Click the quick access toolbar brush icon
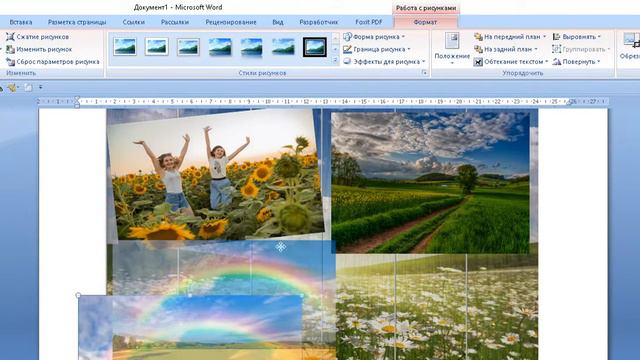Viewport: 640px width, 360px height. pyautogui.click(x=12, y=87)
